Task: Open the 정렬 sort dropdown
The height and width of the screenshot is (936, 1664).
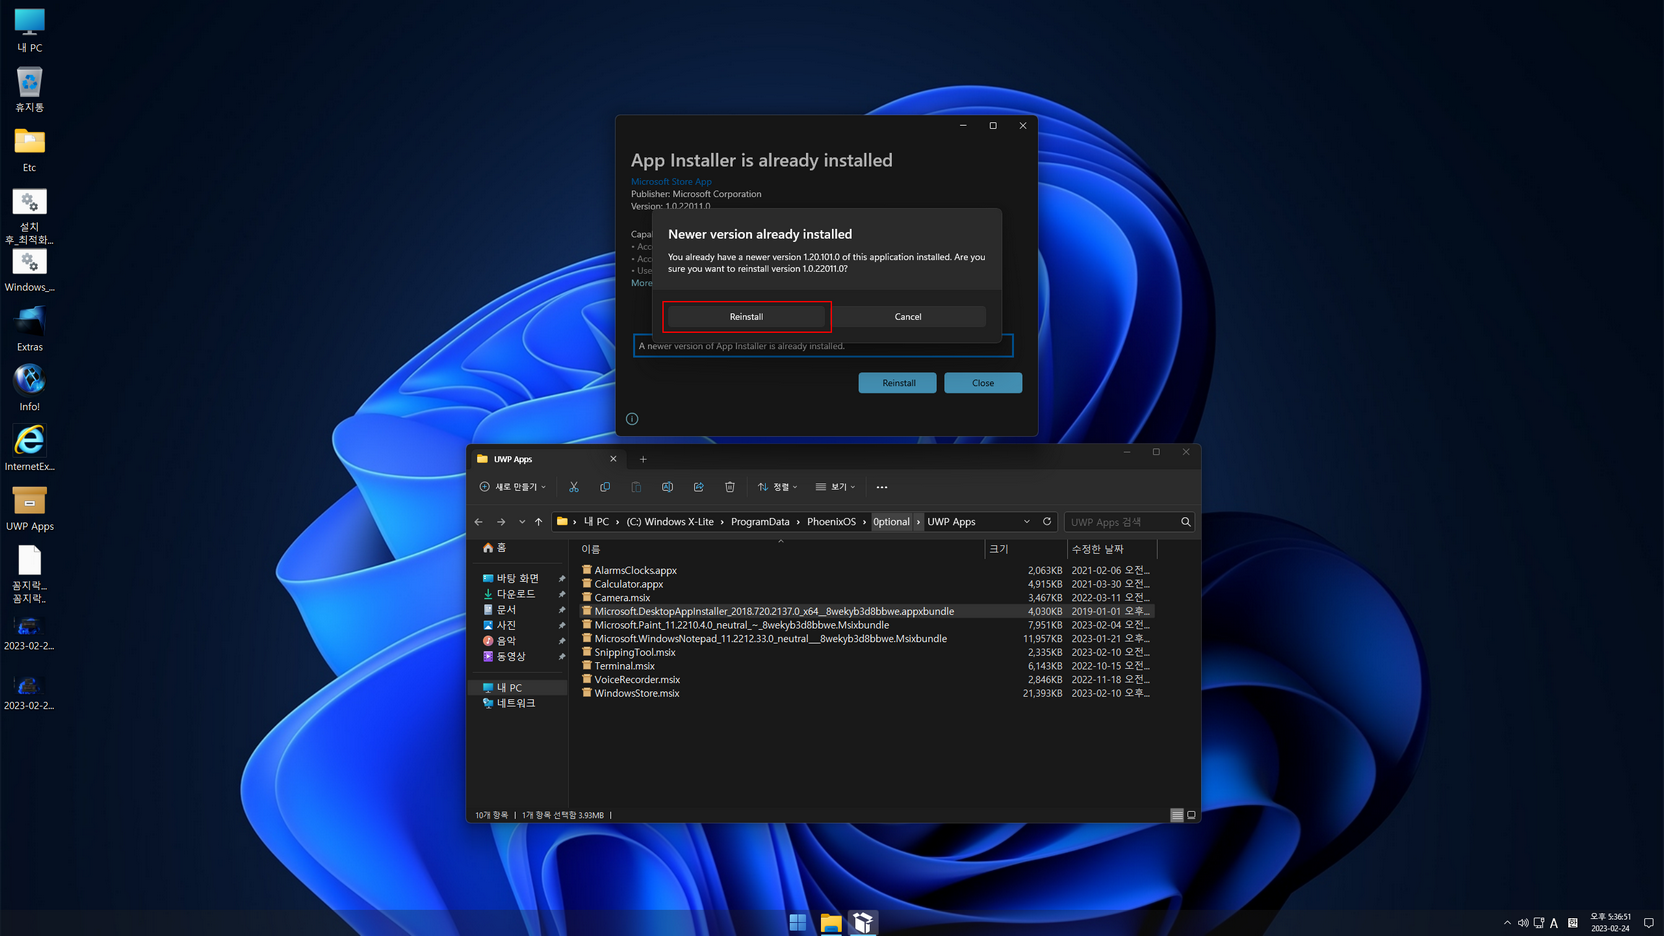Action: coord(778,487)
